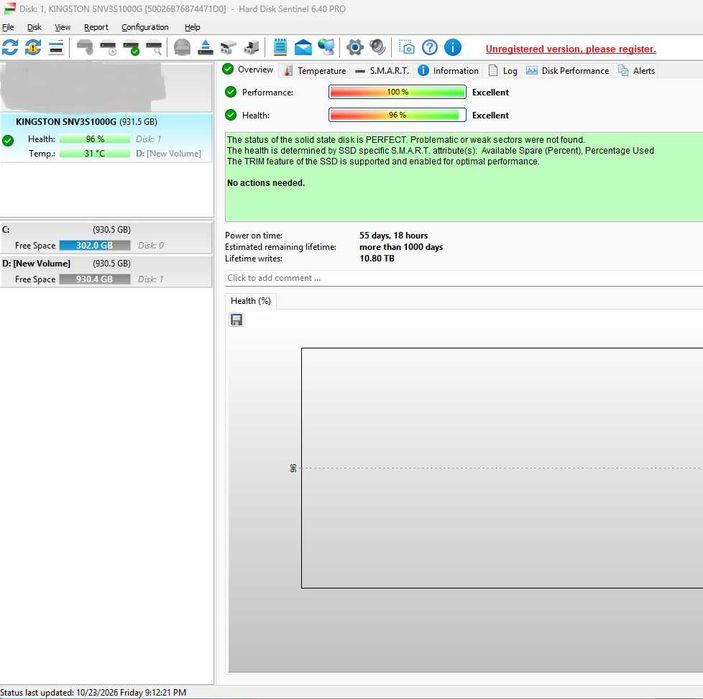
Task: Select the D: [New Volume] entry
Action: point(106,271)
